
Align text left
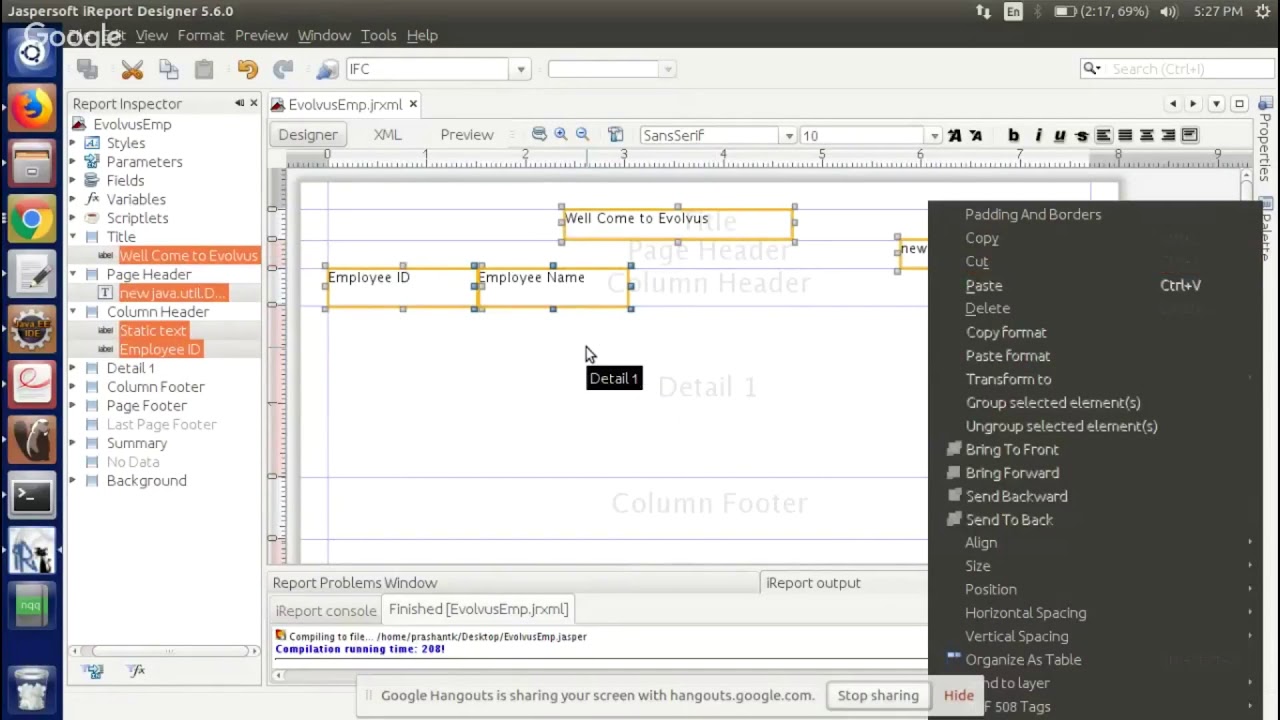[1103, 135]
